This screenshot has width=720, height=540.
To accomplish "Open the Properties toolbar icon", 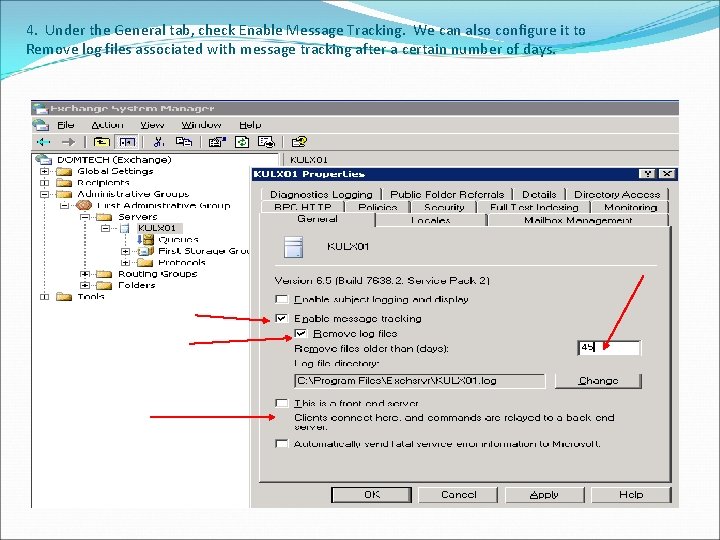I will [x=217, y=142].
